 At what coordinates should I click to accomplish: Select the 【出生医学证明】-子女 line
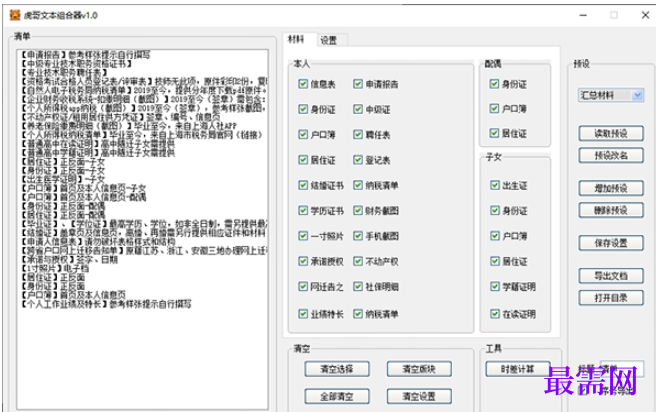pyautogui.click(x=63, y=179)
